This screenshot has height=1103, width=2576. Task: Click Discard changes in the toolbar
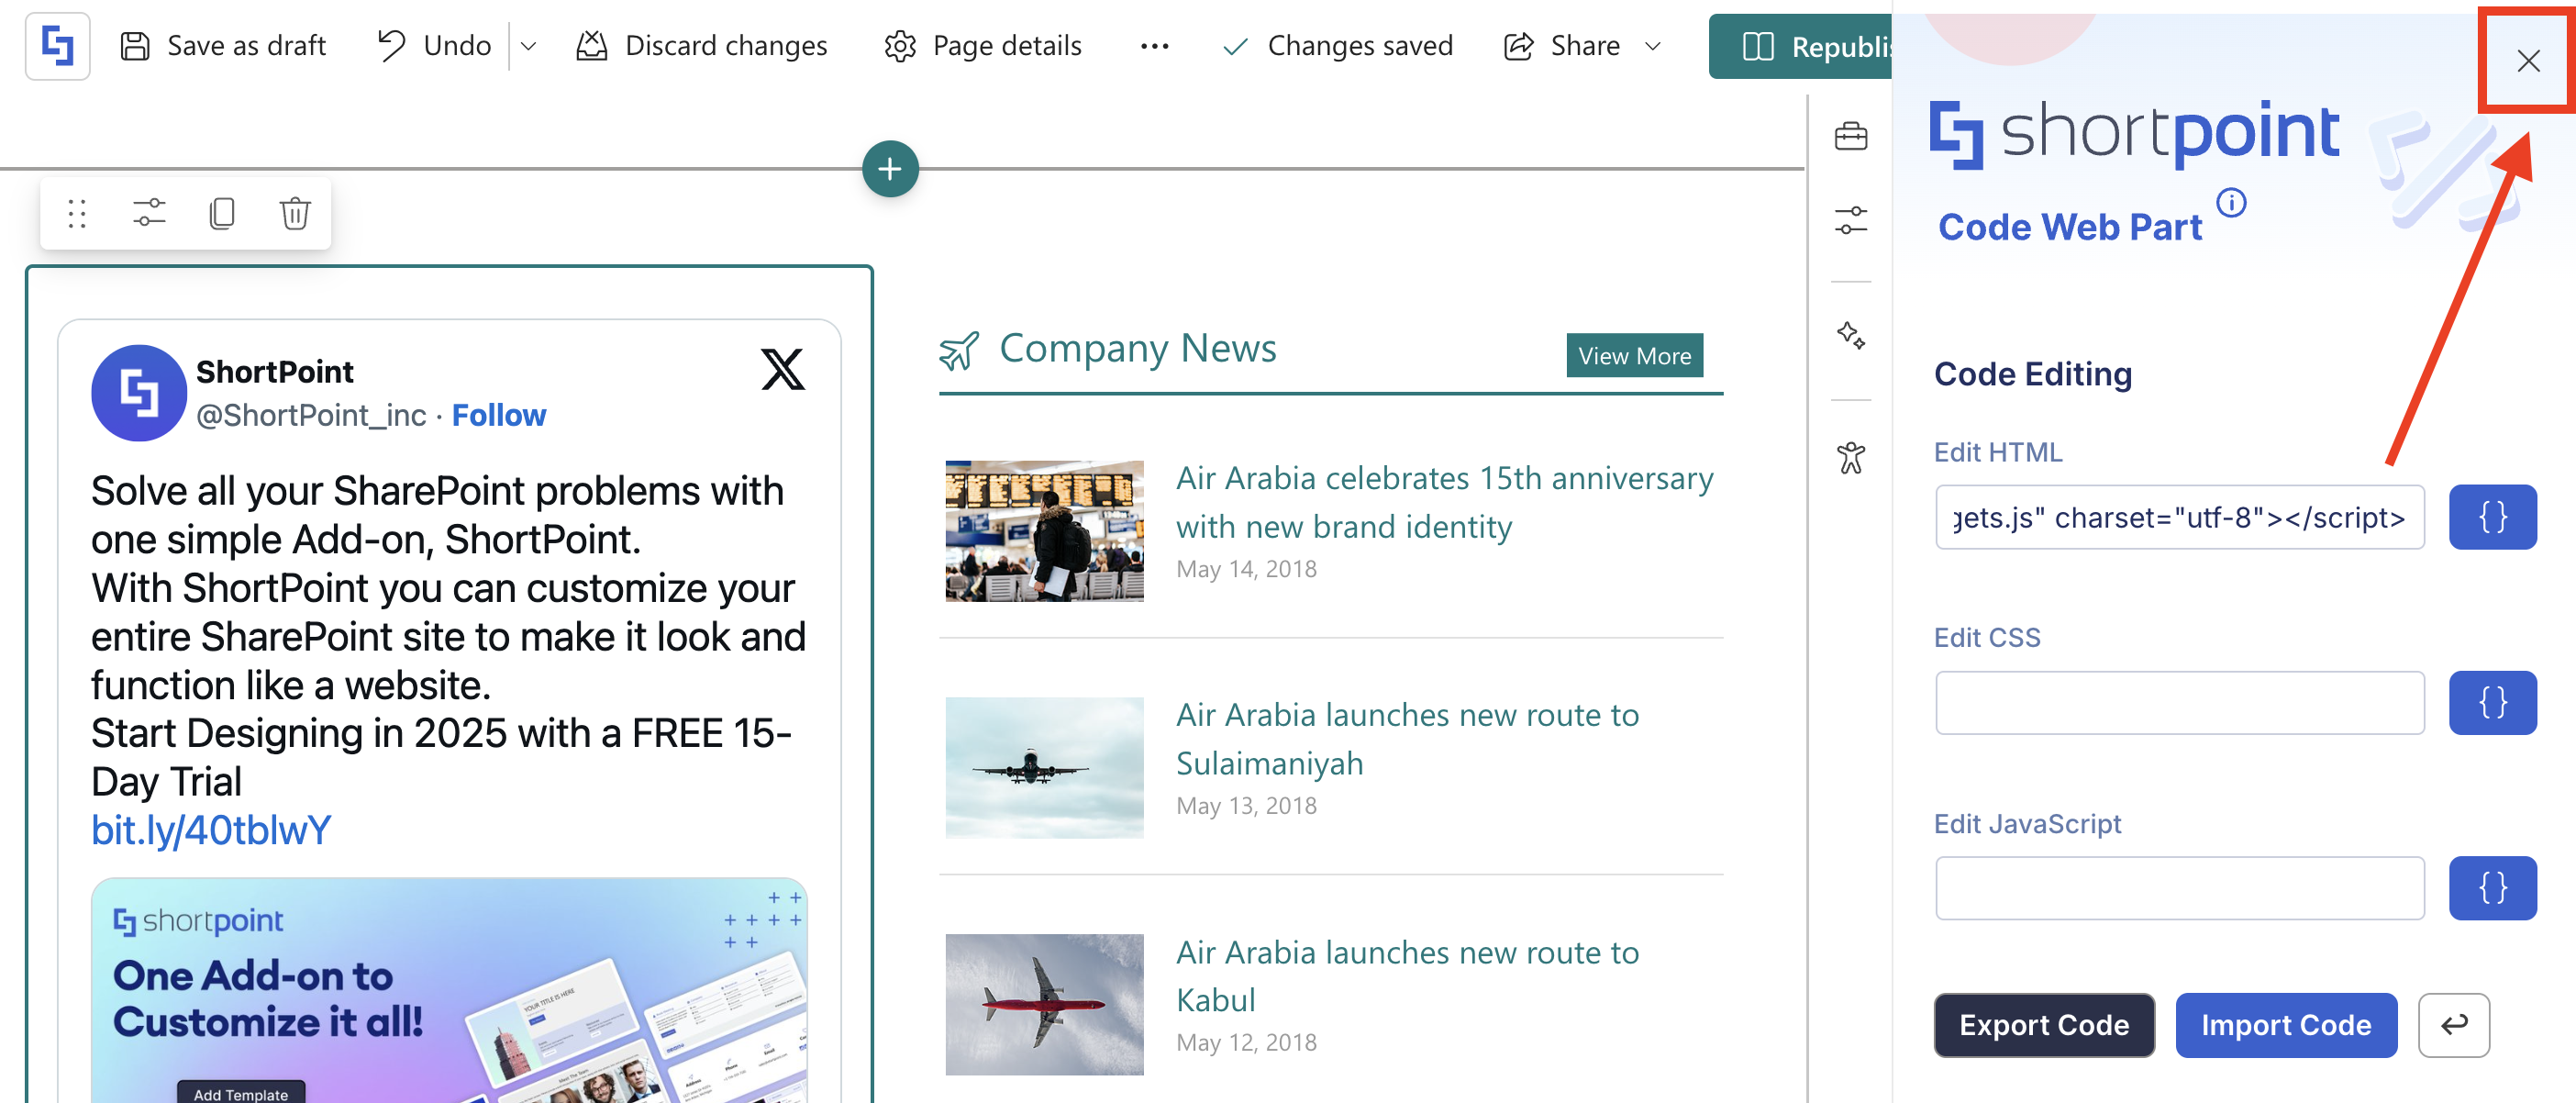[702, 46]
